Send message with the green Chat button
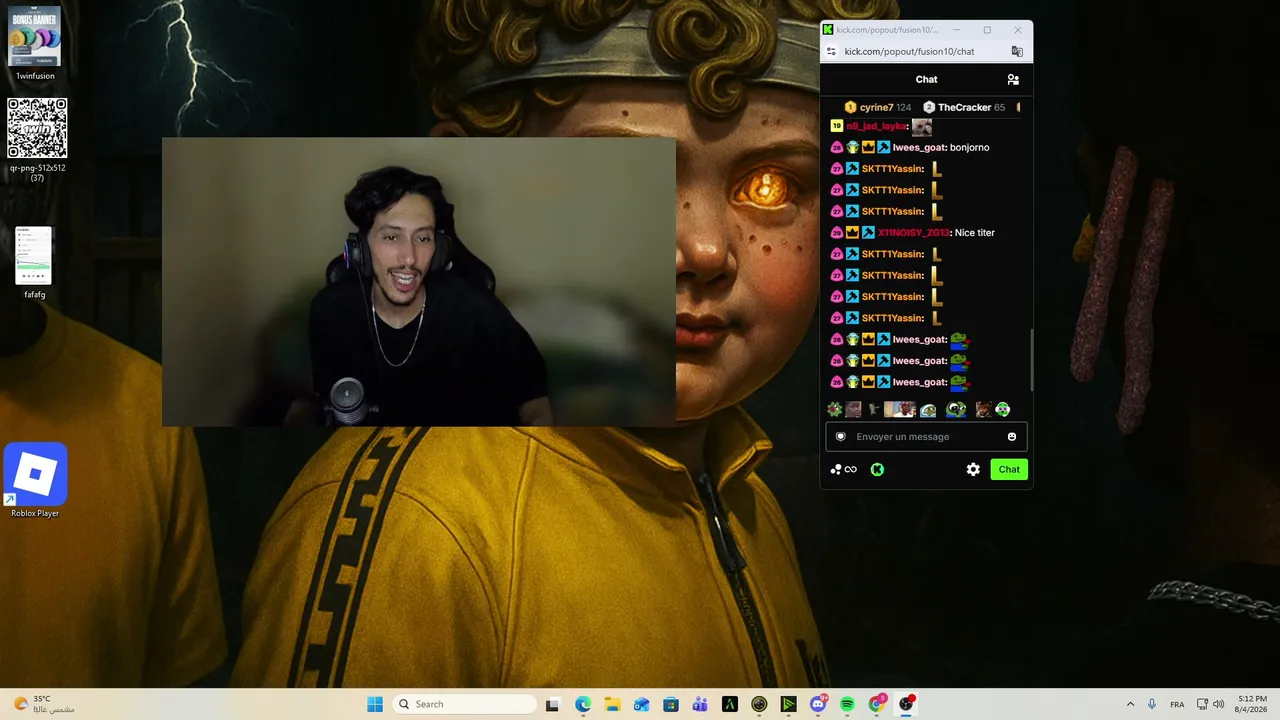The height and width of the screenshot is (720, 1280). pyautogui.click(x=1009, y=469)
